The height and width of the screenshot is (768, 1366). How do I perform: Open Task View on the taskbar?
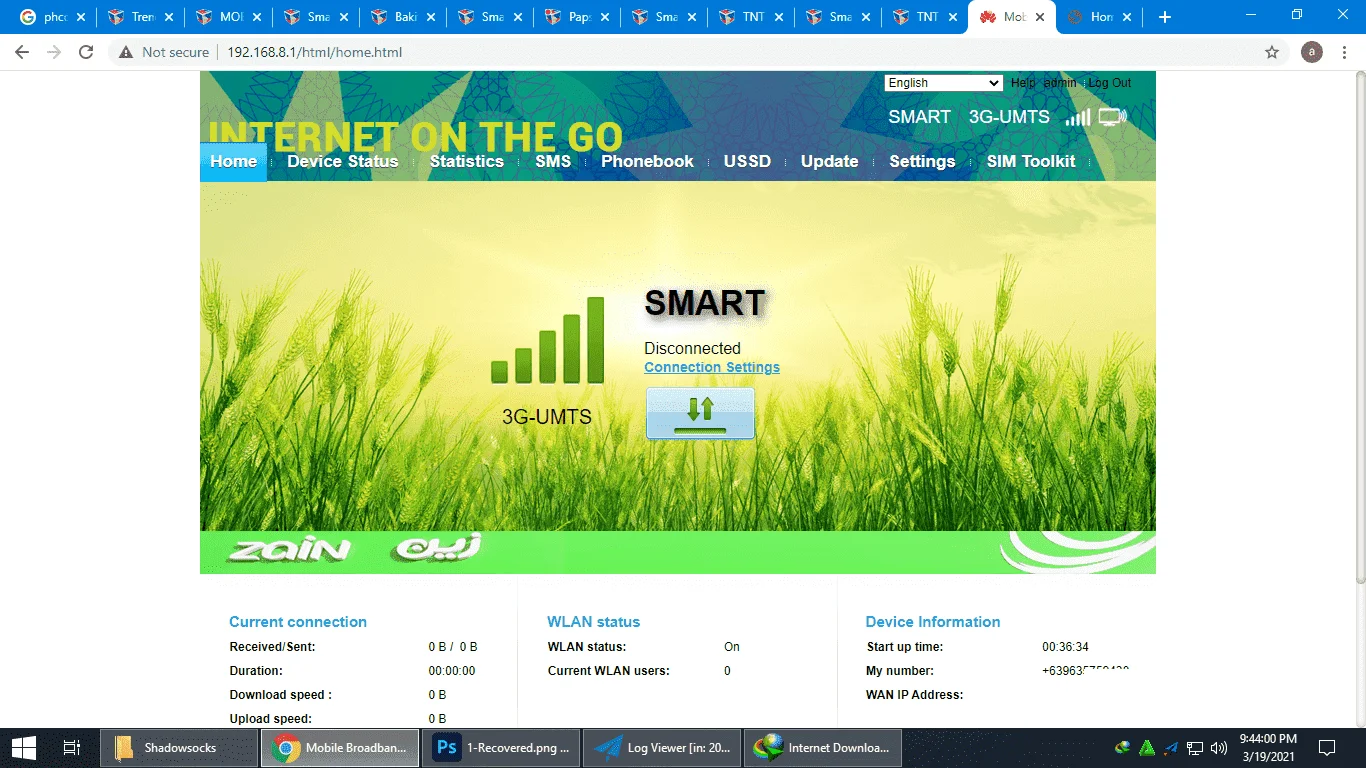coord(72,747)
